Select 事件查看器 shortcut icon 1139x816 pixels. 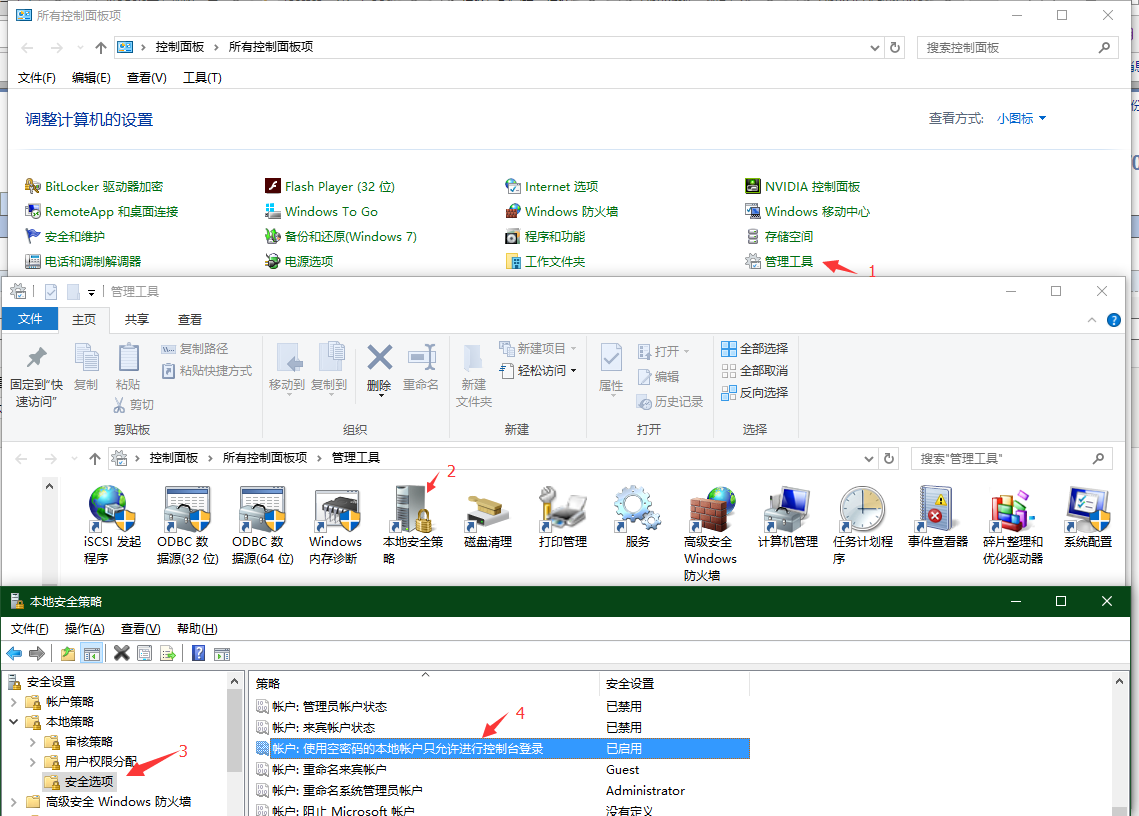click(x=938, y=517)
